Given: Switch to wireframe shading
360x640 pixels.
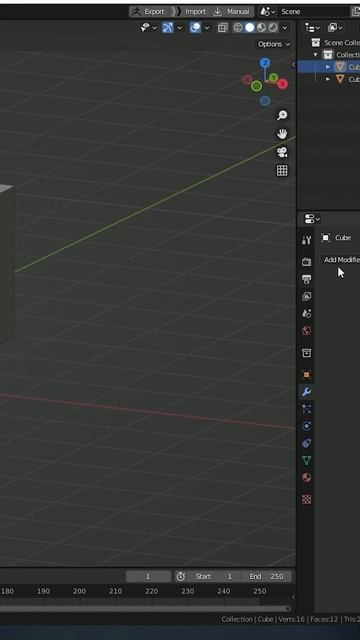Looking at the screenshot, I should coord(238,28).
